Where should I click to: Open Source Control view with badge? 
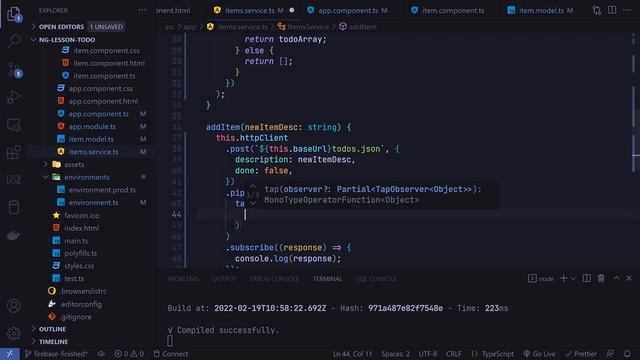[14, 70]
